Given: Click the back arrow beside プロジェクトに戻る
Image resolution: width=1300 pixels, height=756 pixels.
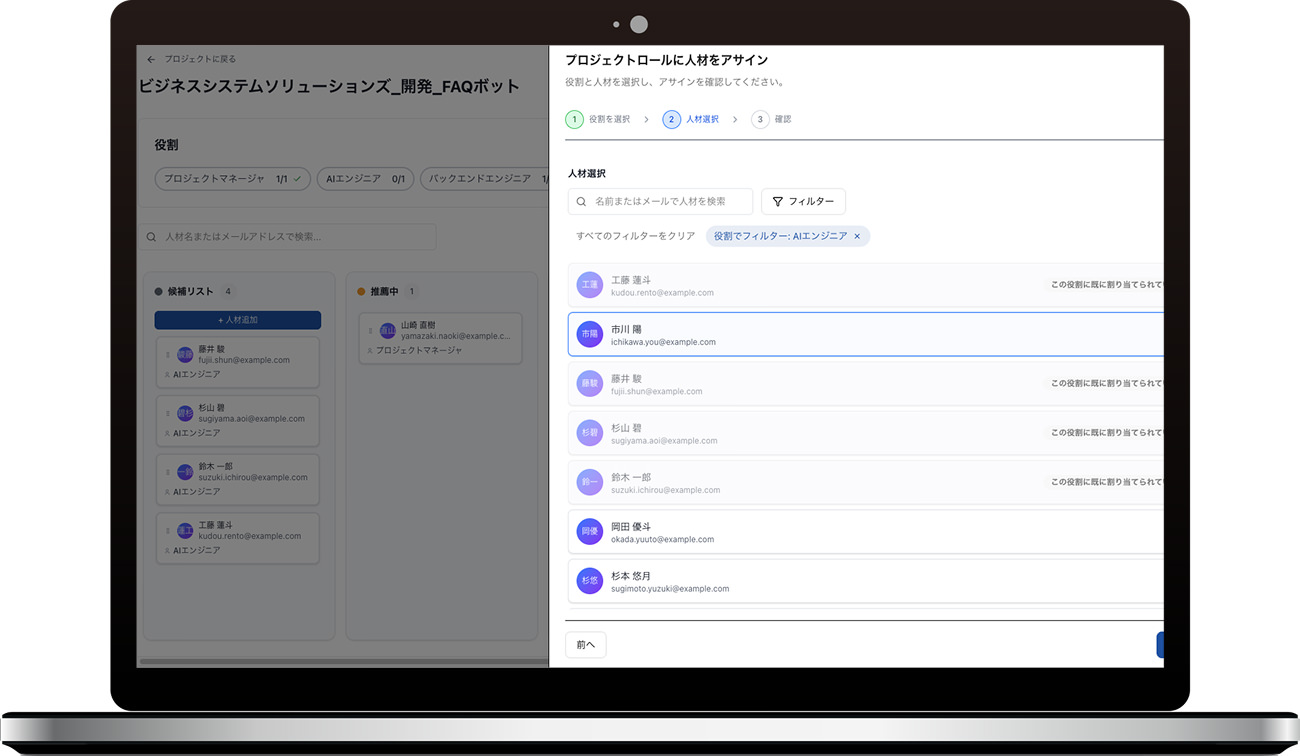Looking at the screenshot, I should pyautogui.click(x=151, y=60).
